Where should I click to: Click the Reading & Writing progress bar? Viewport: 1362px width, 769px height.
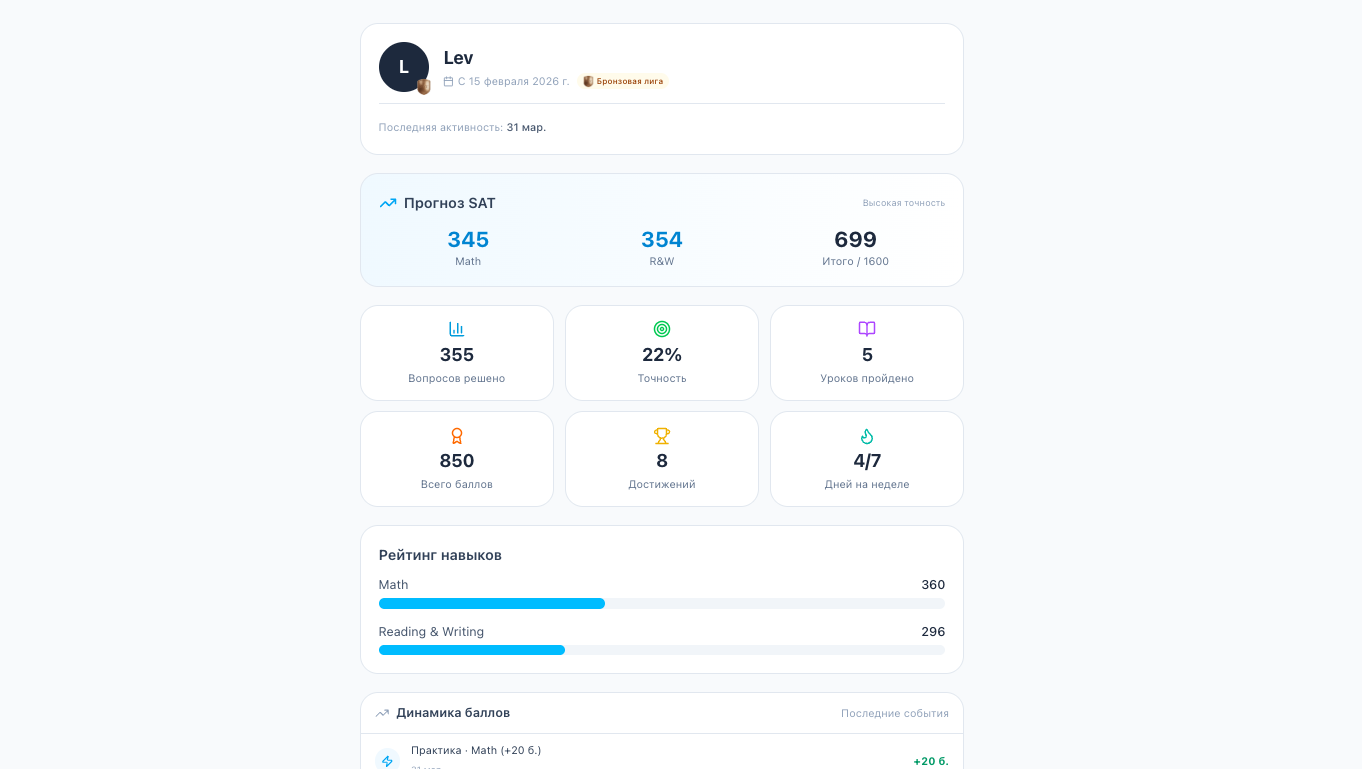[662, 650]
